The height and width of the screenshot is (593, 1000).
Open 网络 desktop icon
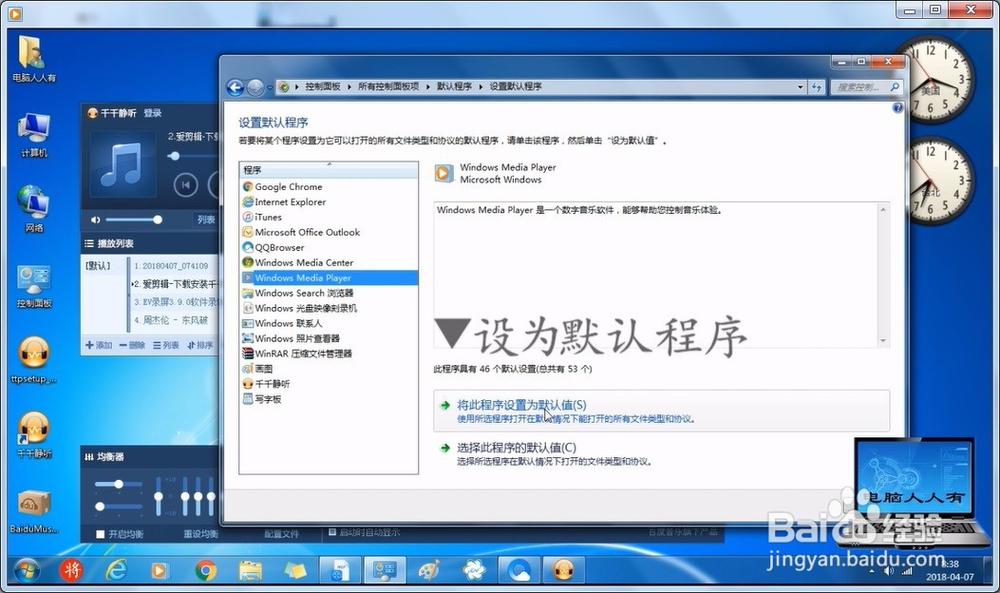click(33, 209)
